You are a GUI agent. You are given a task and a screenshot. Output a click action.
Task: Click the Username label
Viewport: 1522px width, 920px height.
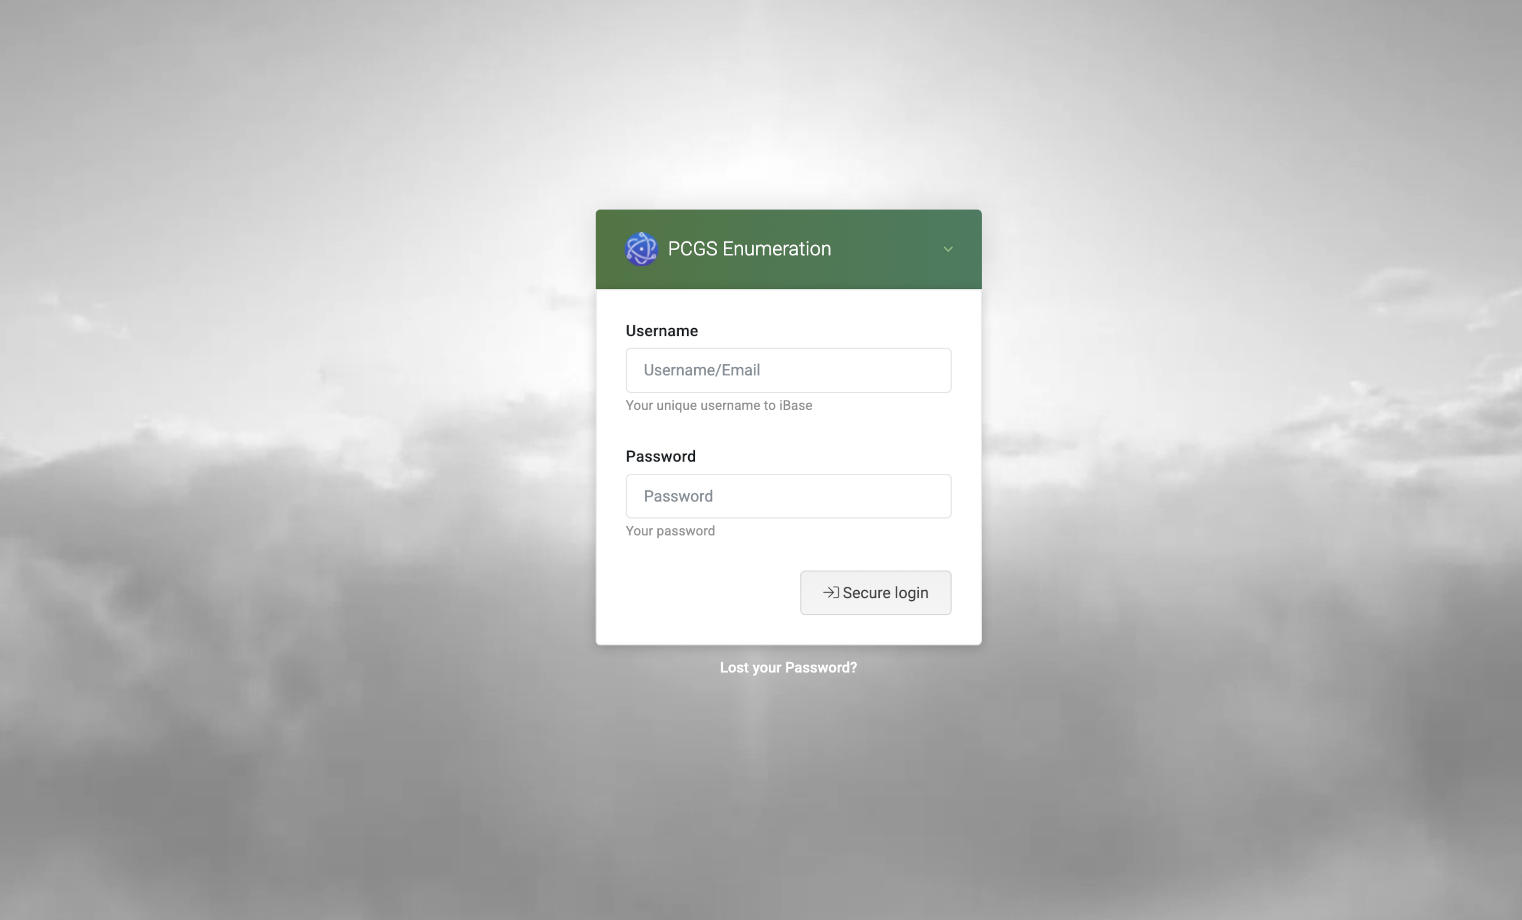[x=662, y=331]
